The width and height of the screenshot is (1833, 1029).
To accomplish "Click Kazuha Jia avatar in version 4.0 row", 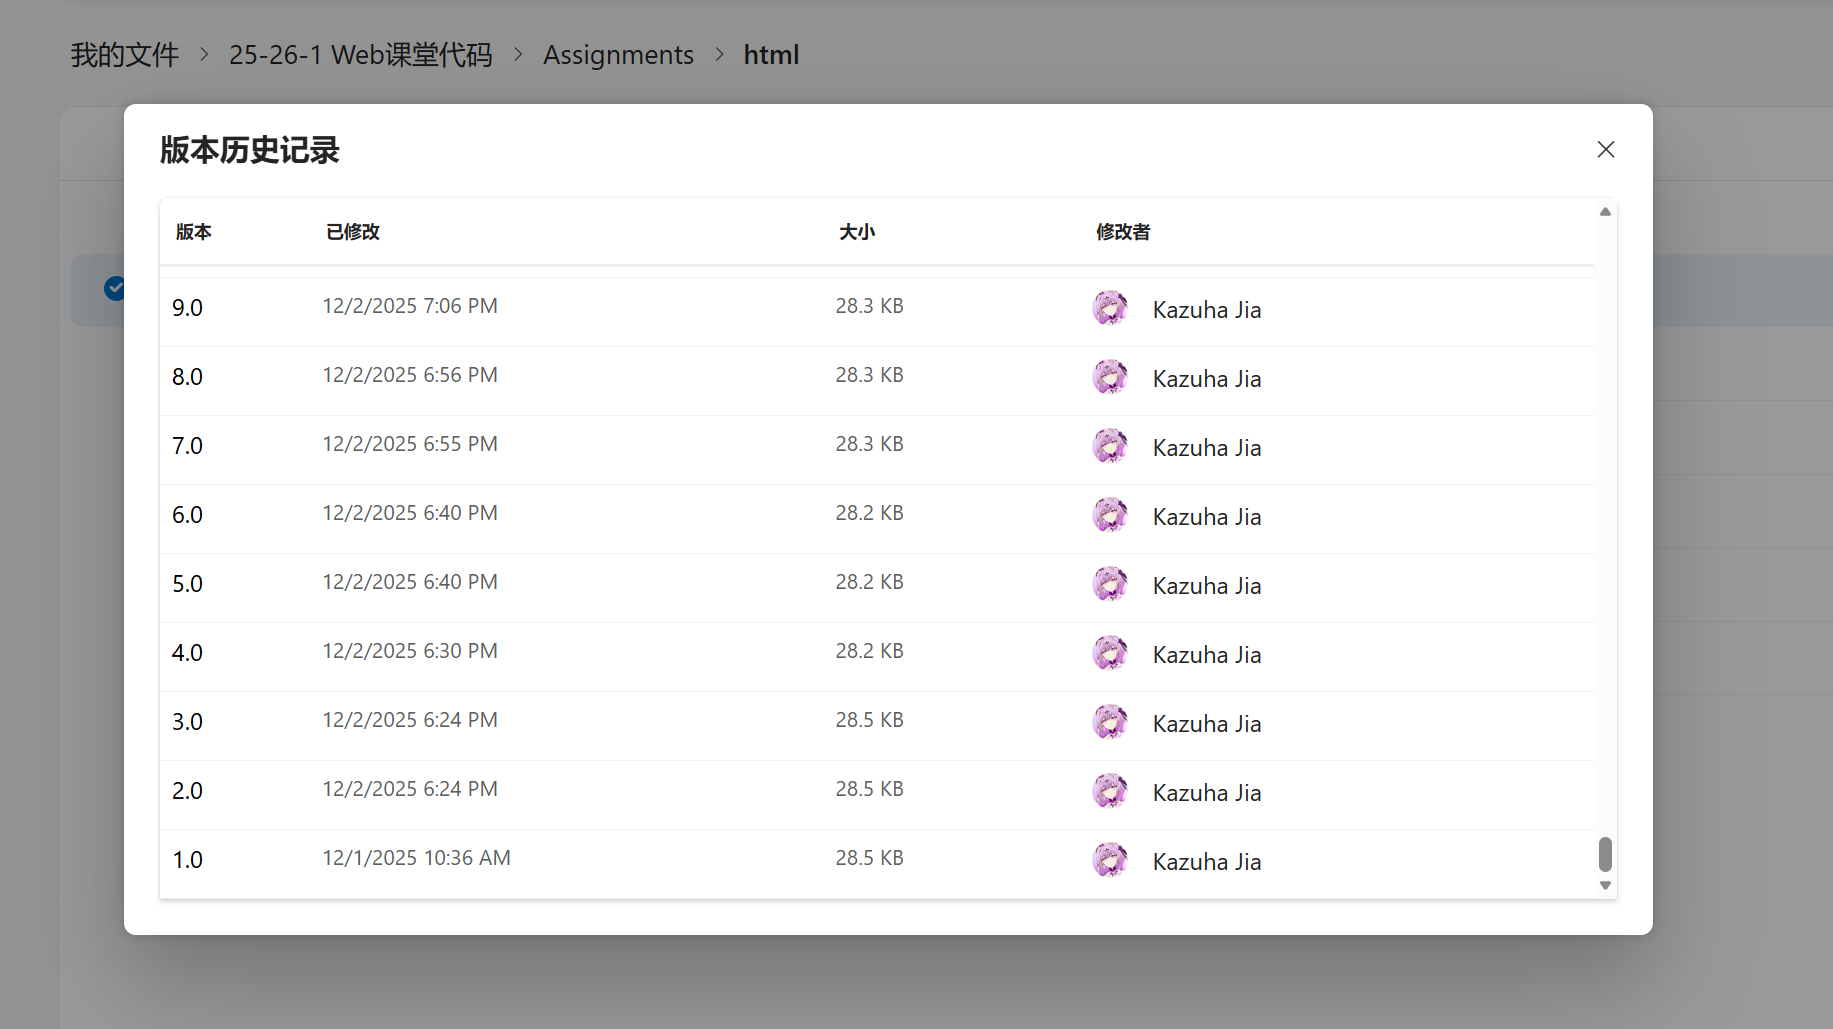I will tap(1109, 654).
